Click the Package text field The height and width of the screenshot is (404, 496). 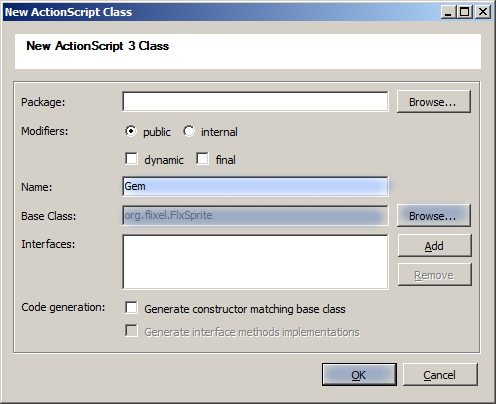255,101
